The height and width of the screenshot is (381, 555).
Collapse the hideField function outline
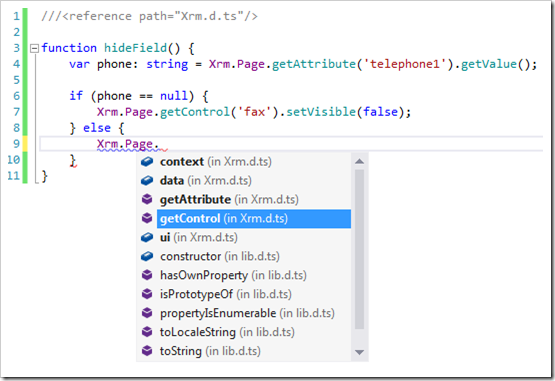click(34, 48)
